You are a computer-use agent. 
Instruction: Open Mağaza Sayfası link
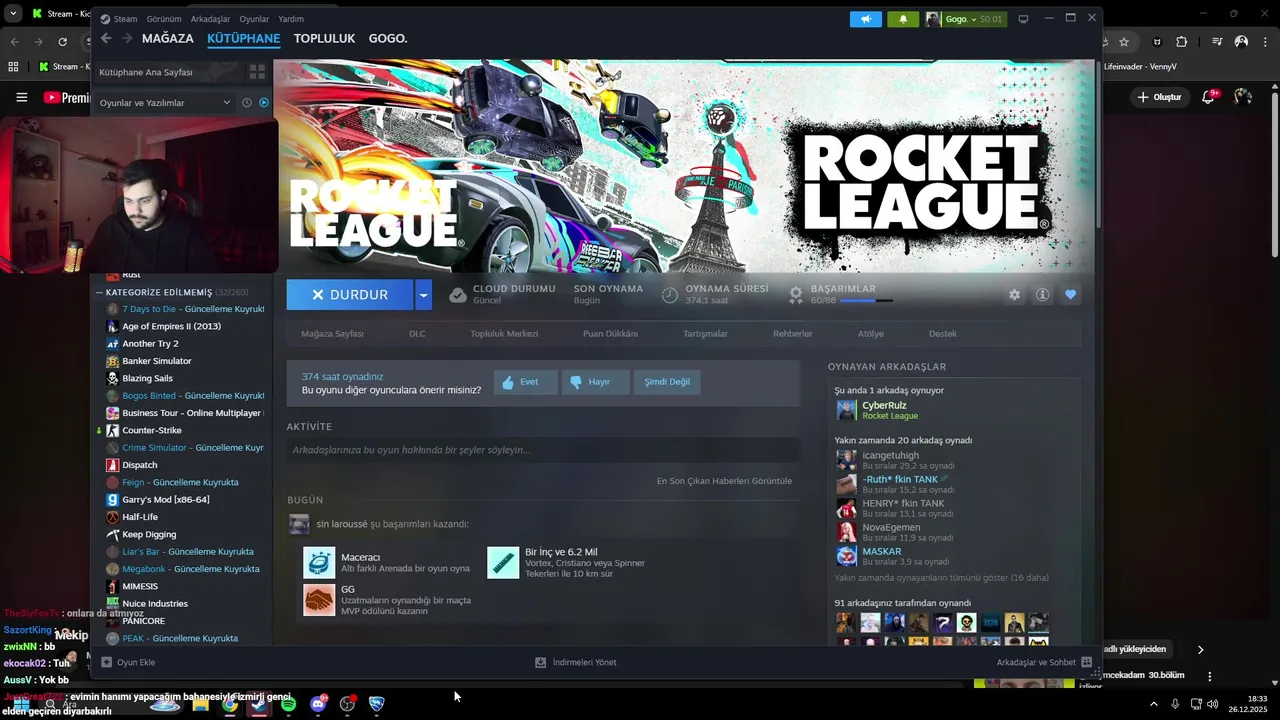(x=332, y=334)
